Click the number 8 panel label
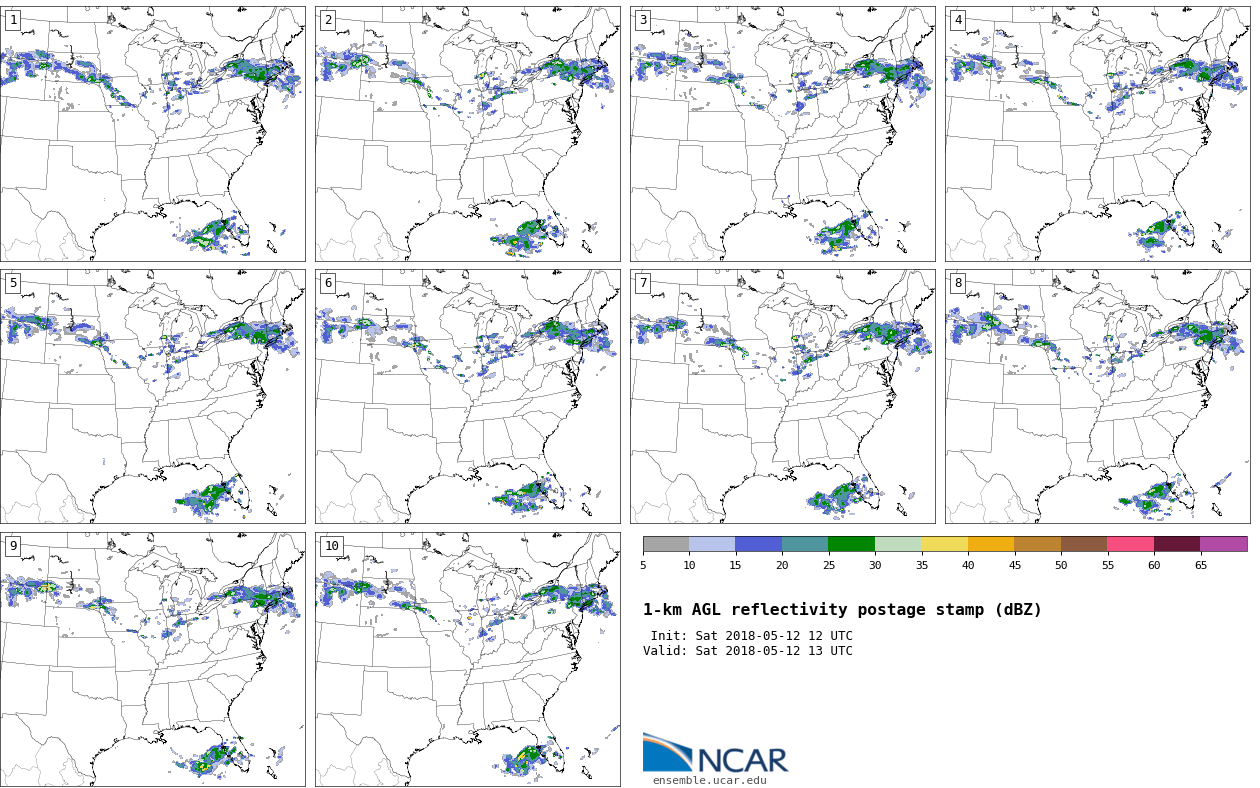Viewport: 1260px width, 788px height. pyautogui.click(x=958, y=283)
